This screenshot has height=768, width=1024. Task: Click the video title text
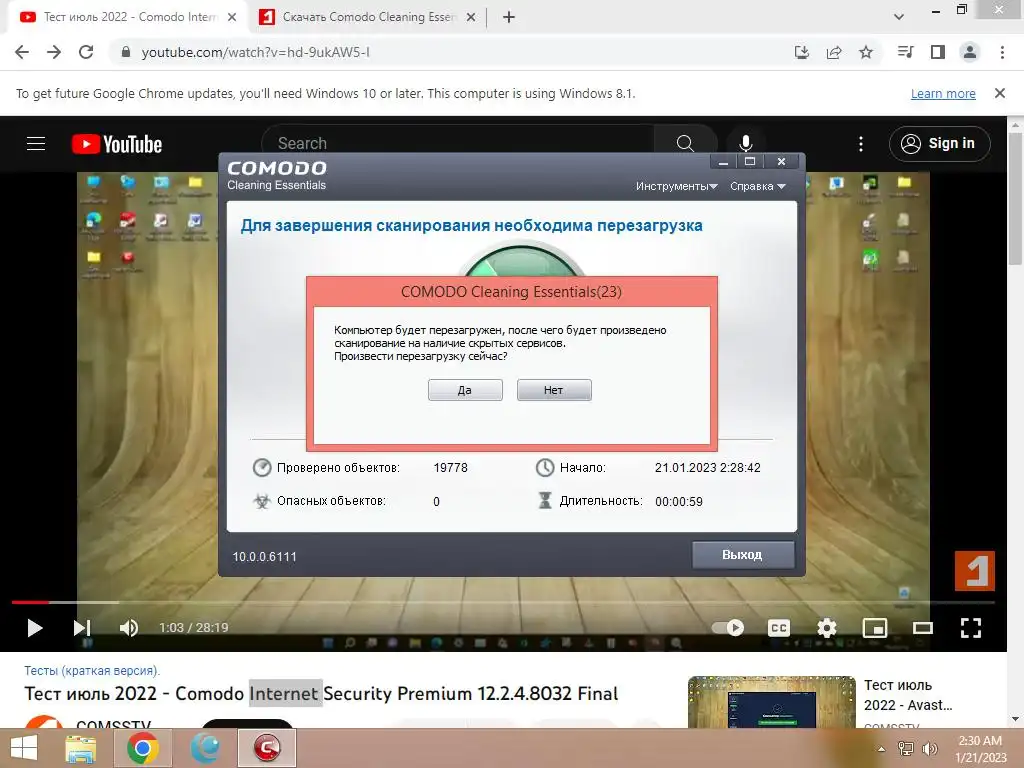[321, 694]
